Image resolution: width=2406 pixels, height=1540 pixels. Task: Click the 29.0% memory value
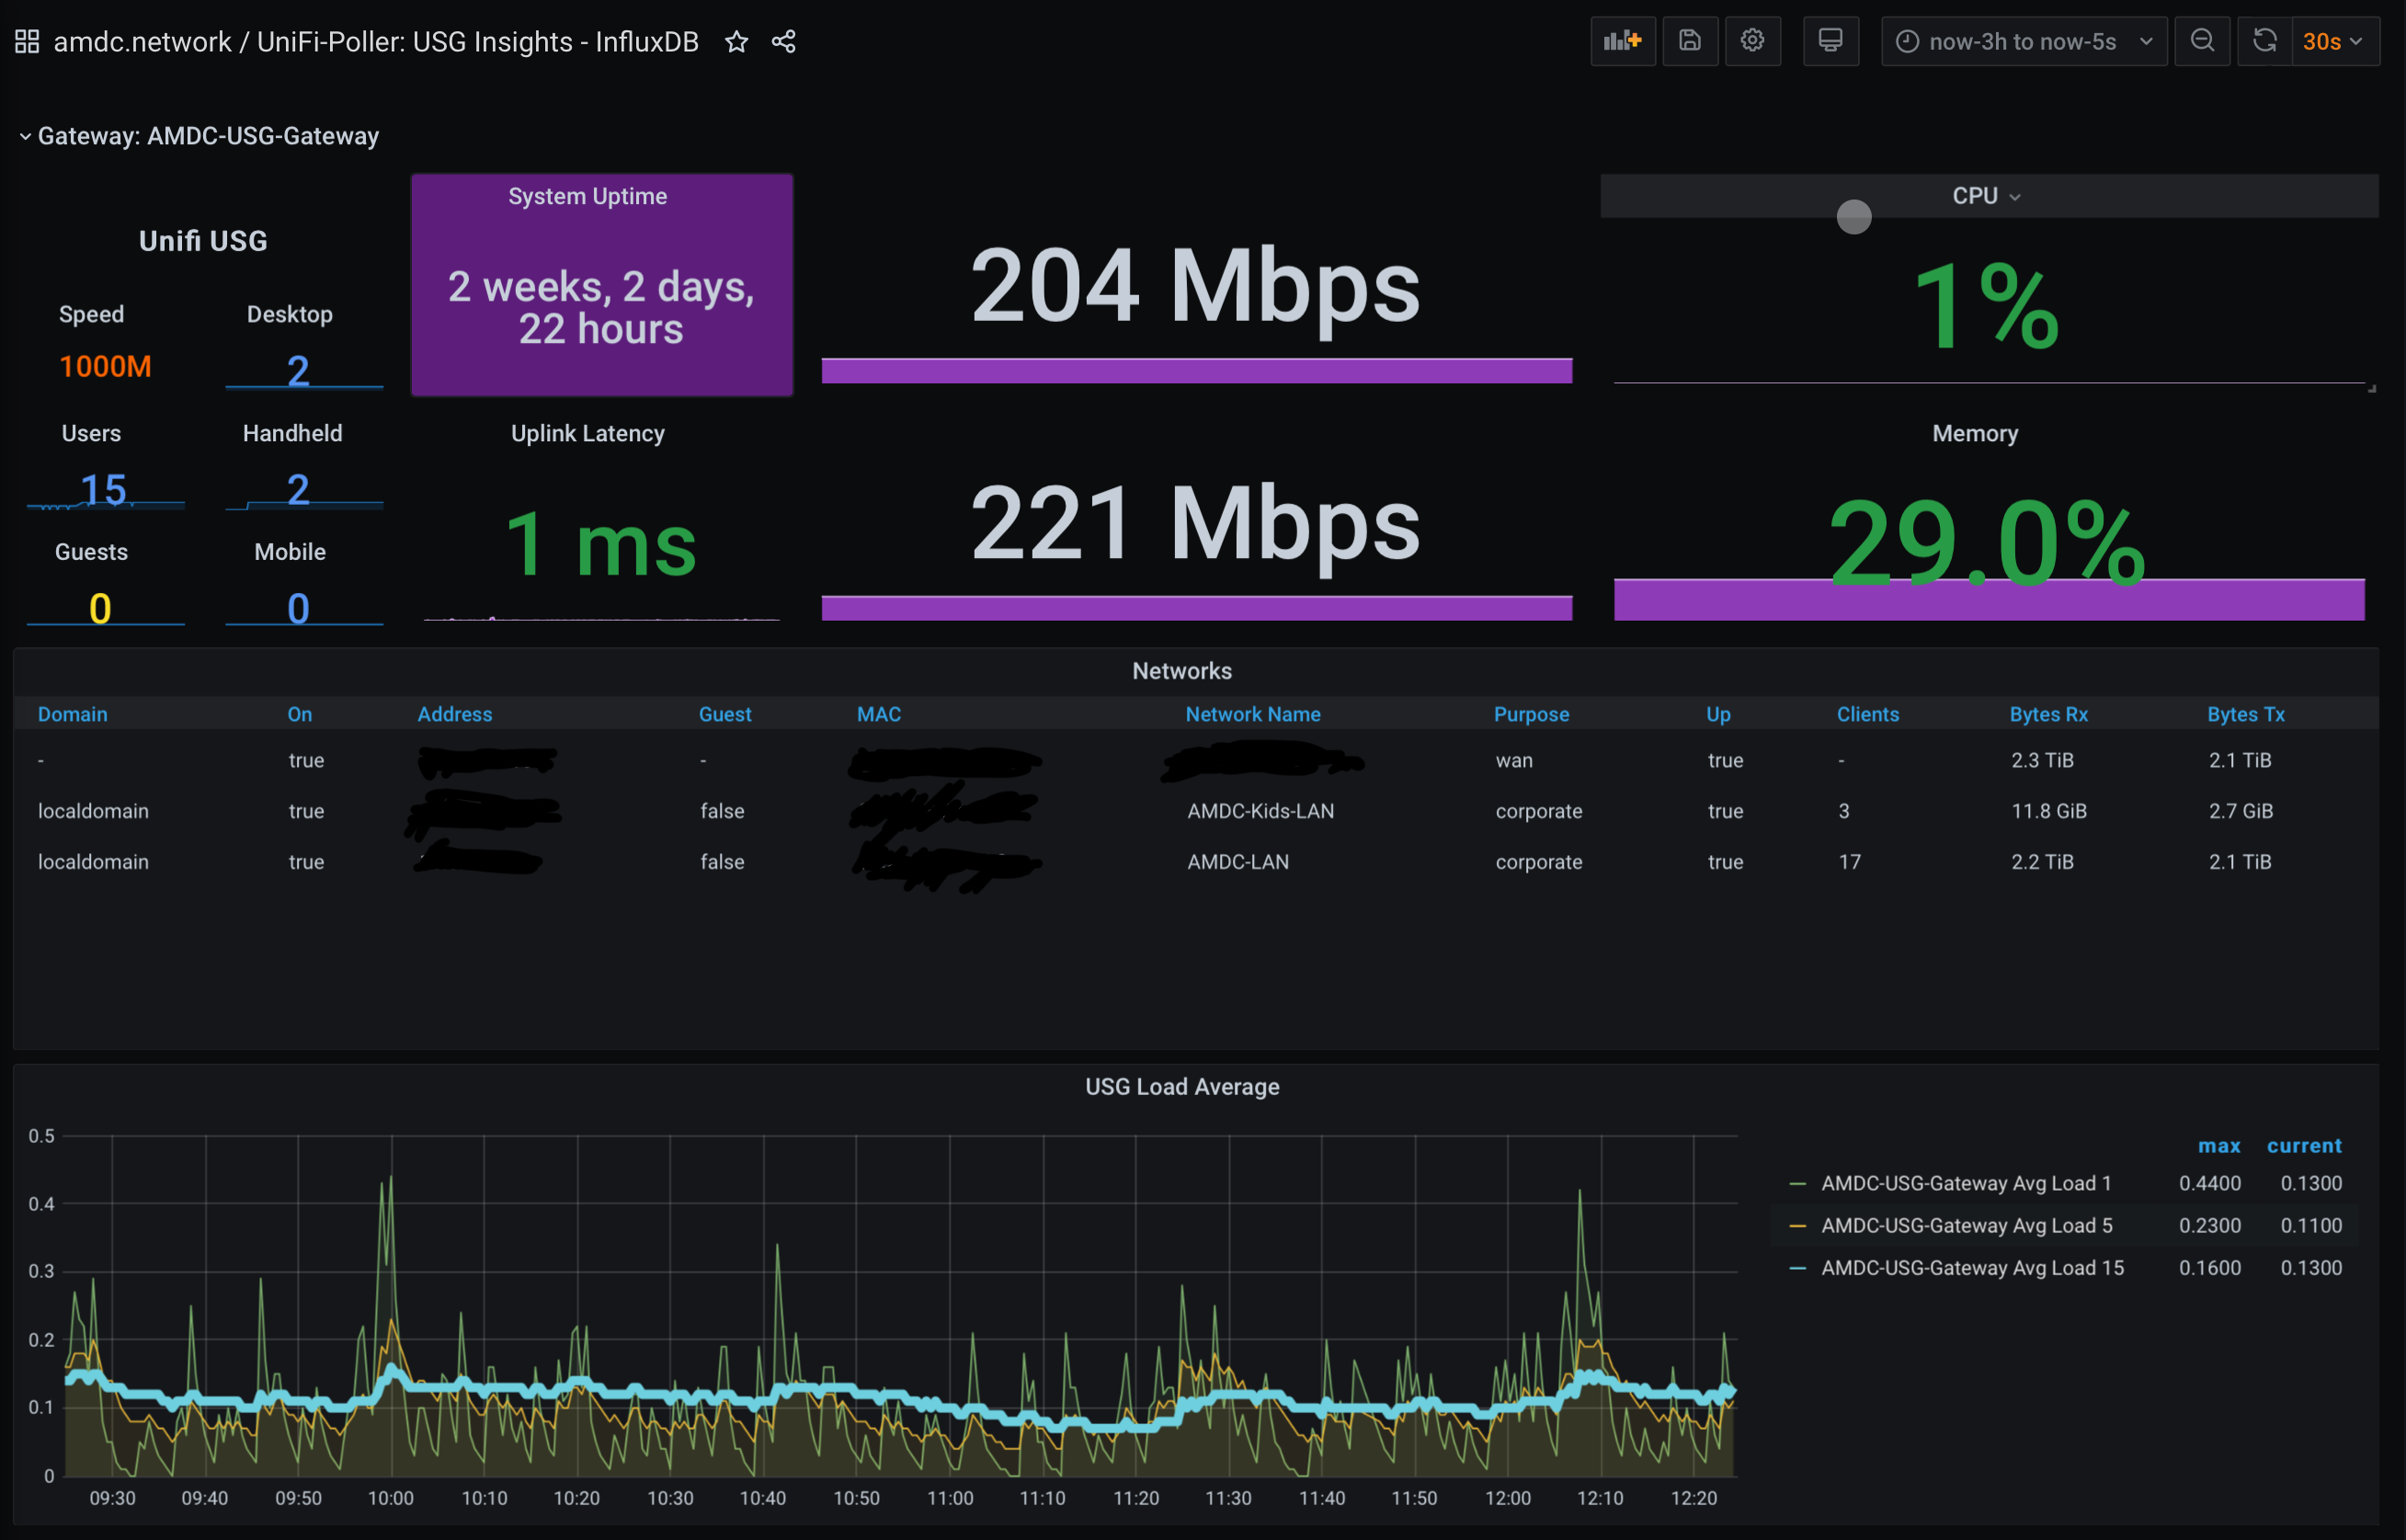click(1987, 543)
